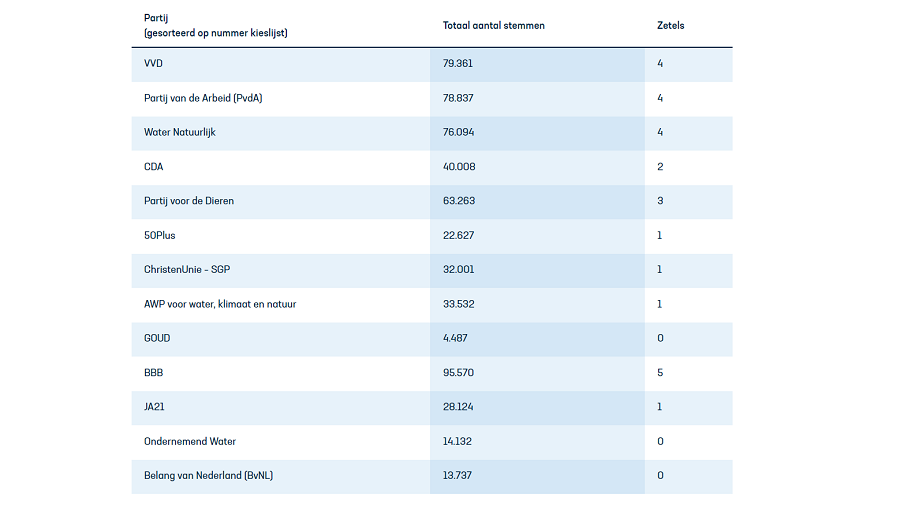Click the 'Zetels' column header
Screen dimensions: 900x506
[x=670, y=25]
